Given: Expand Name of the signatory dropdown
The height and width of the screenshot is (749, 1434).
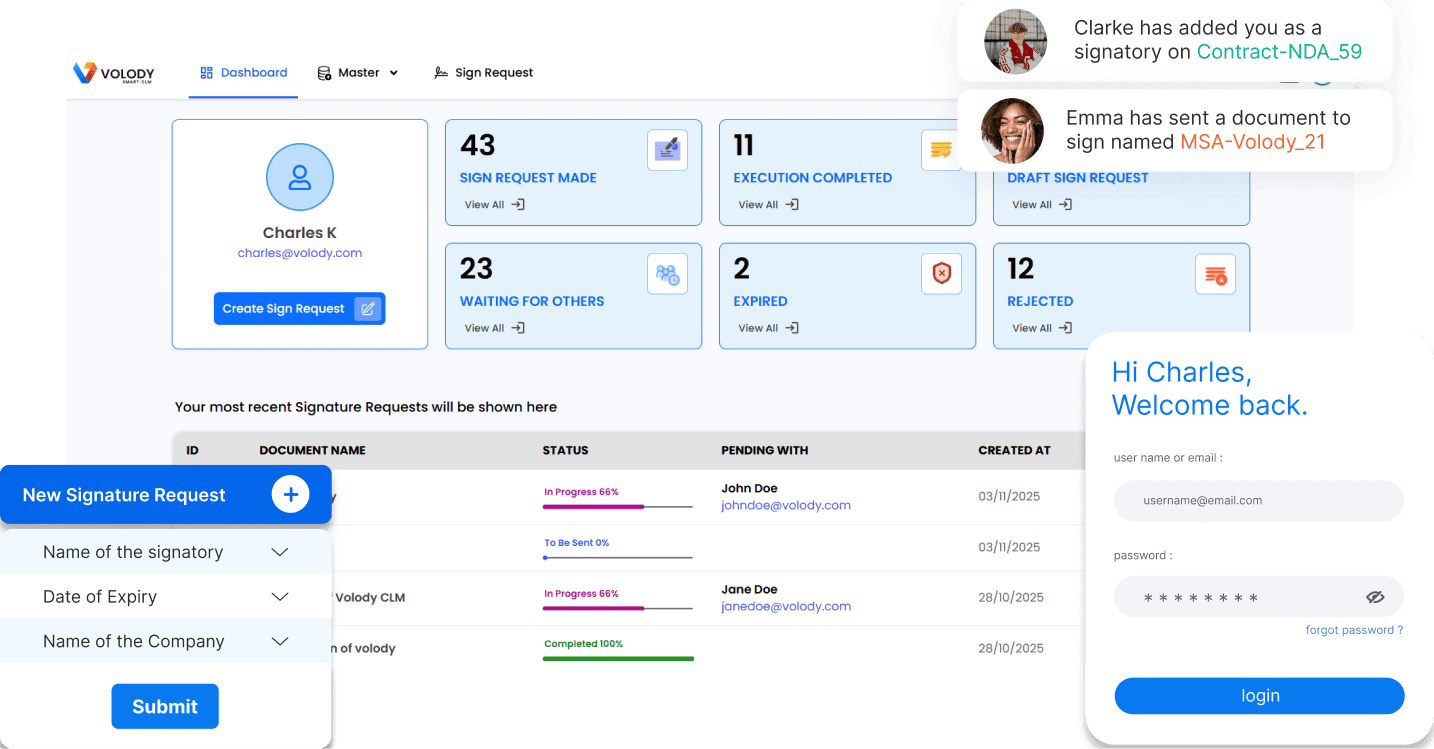Looking at the screenshot, I should click(x=165, y=552).
